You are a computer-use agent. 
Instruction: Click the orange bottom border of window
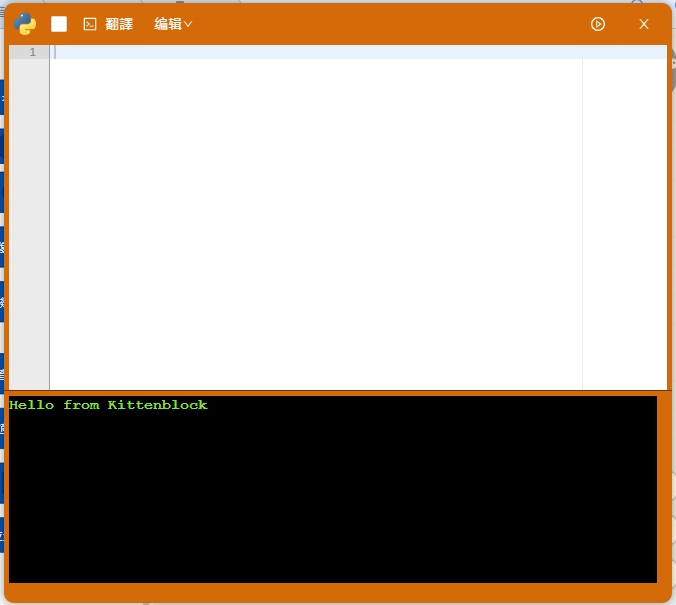338,593
